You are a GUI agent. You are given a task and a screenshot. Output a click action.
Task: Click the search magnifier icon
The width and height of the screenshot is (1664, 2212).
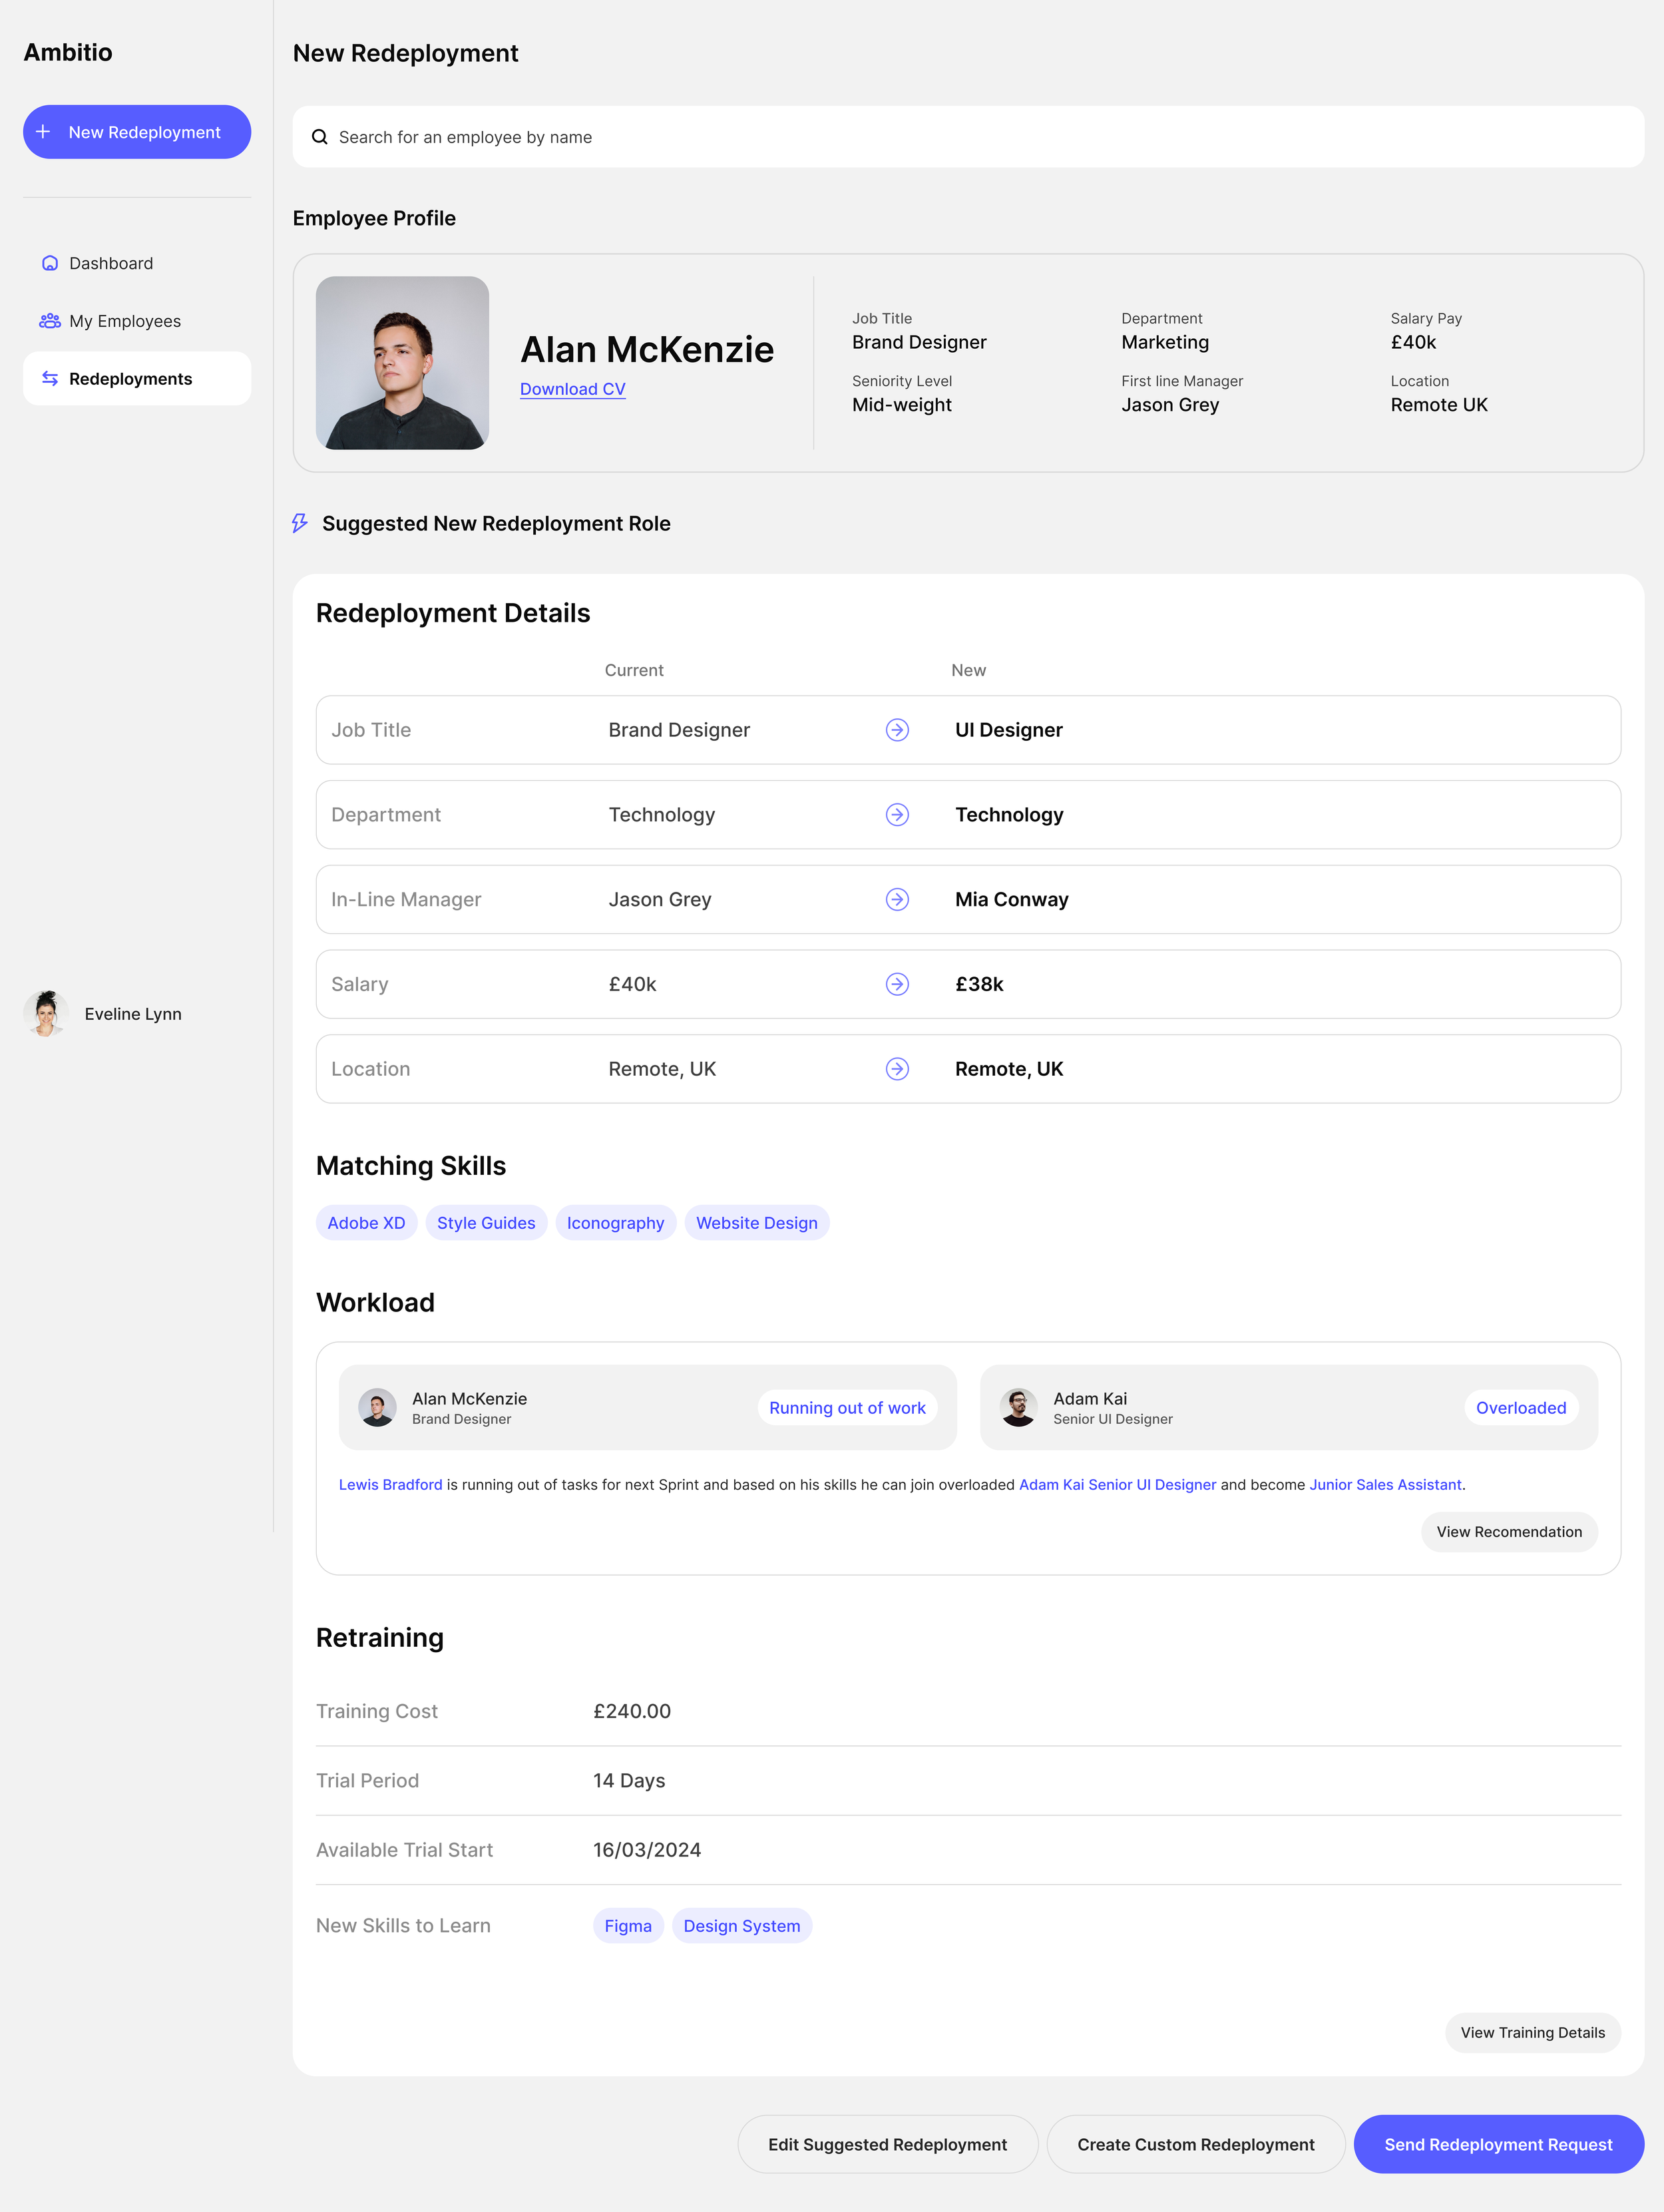coord(320,137)
